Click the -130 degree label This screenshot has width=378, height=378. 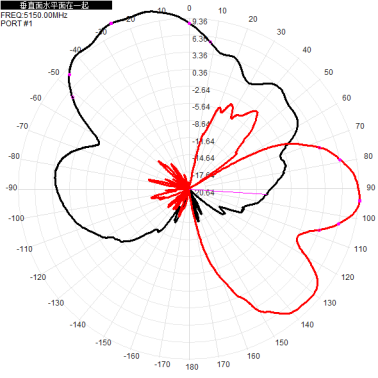(56, 303)
